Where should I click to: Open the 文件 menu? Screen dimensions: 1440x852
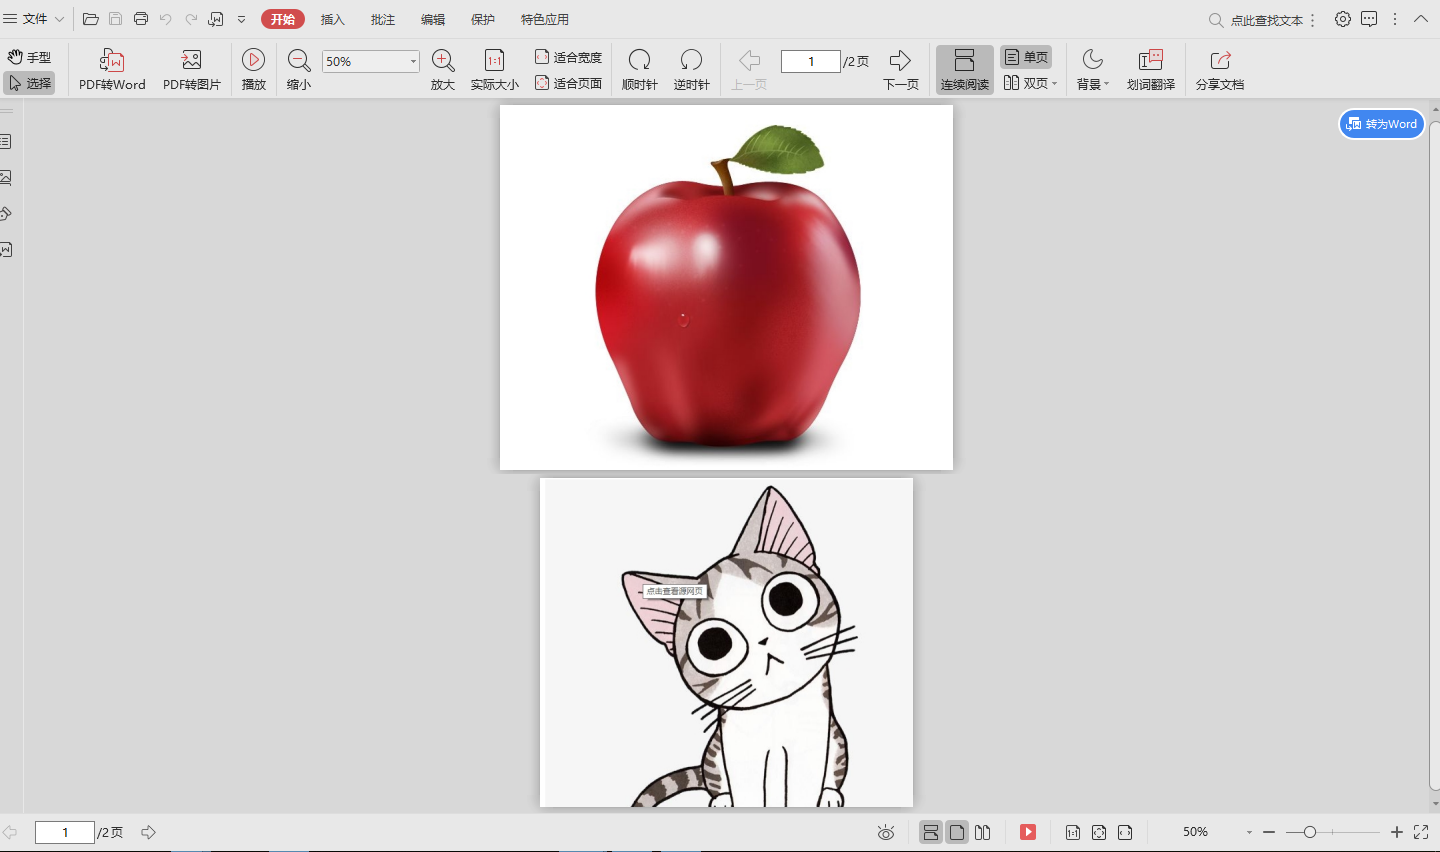coord(33,19)
